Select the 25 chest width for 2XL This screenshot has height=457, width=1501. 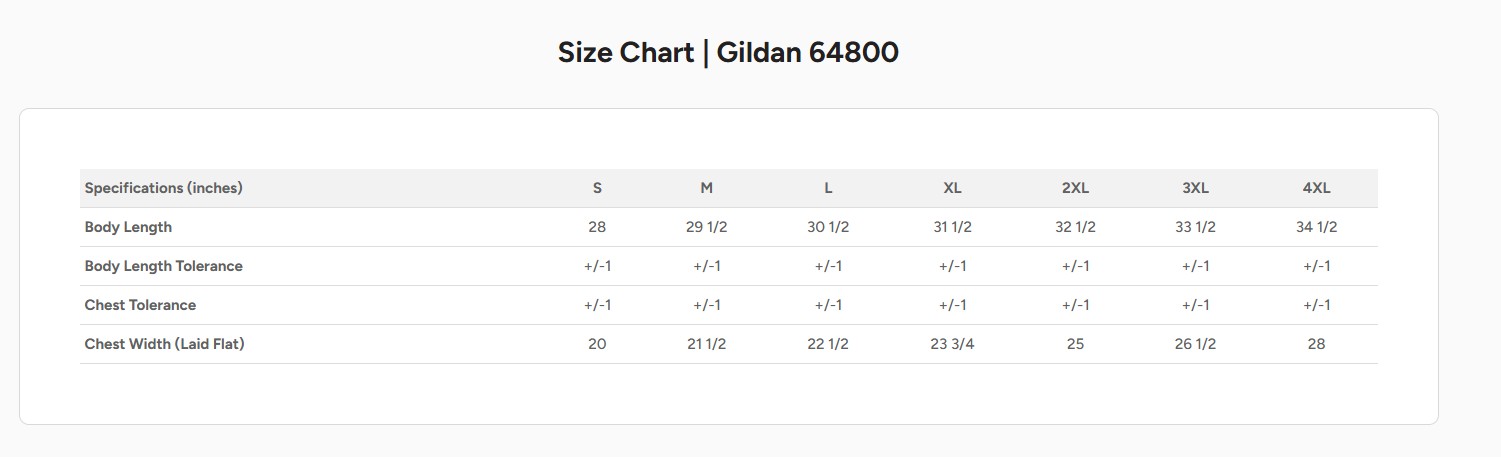[1075, 344]
